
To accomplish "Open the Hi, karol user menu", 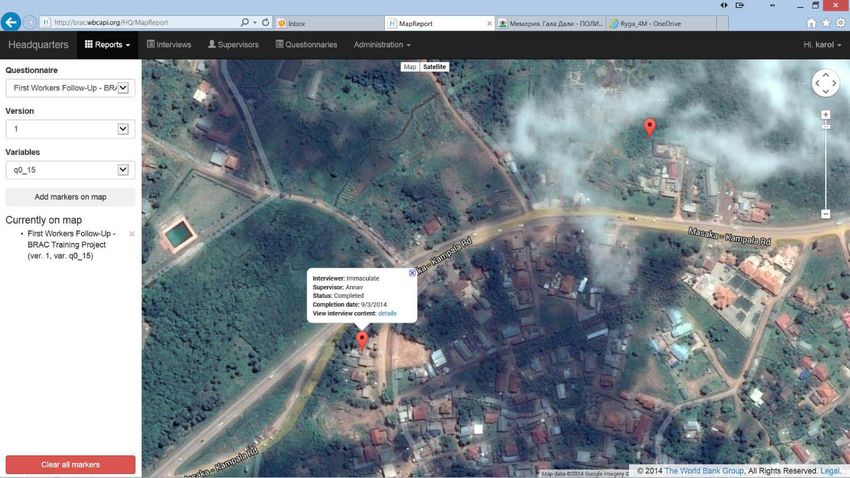I will click(x=822, y=44).
